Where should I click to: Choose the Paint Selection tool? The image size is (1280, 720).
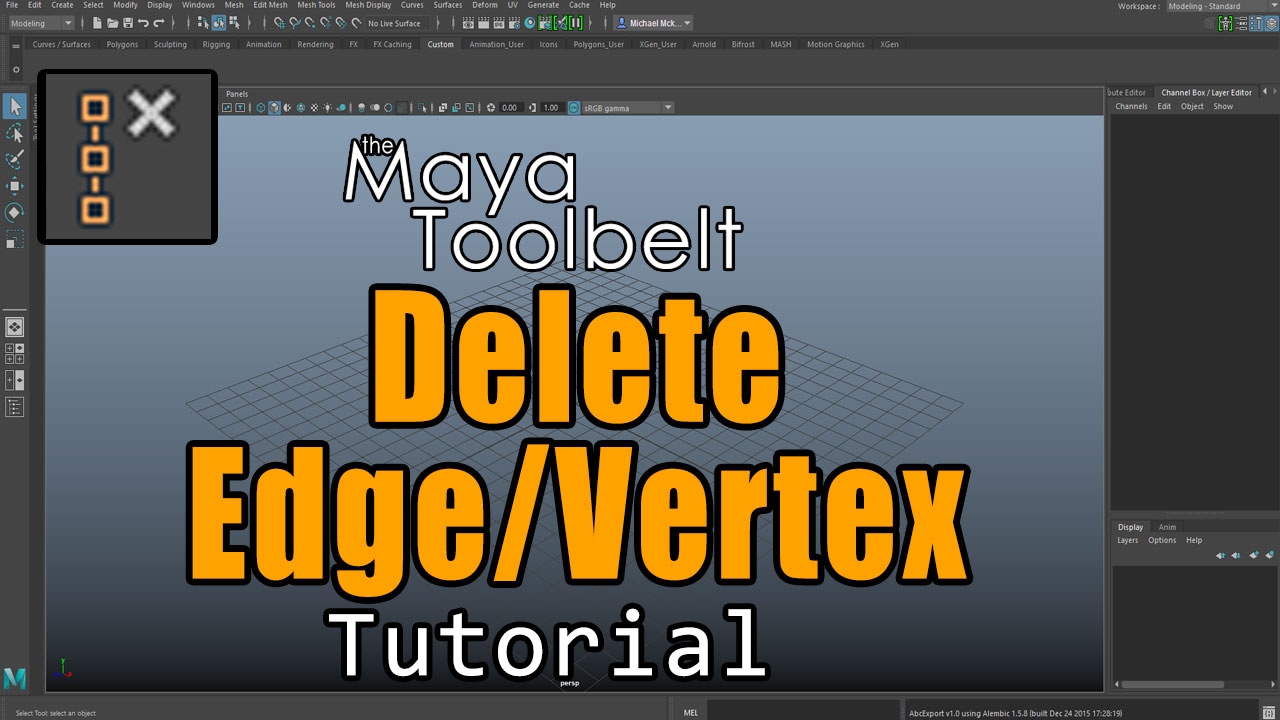(15, 159)
